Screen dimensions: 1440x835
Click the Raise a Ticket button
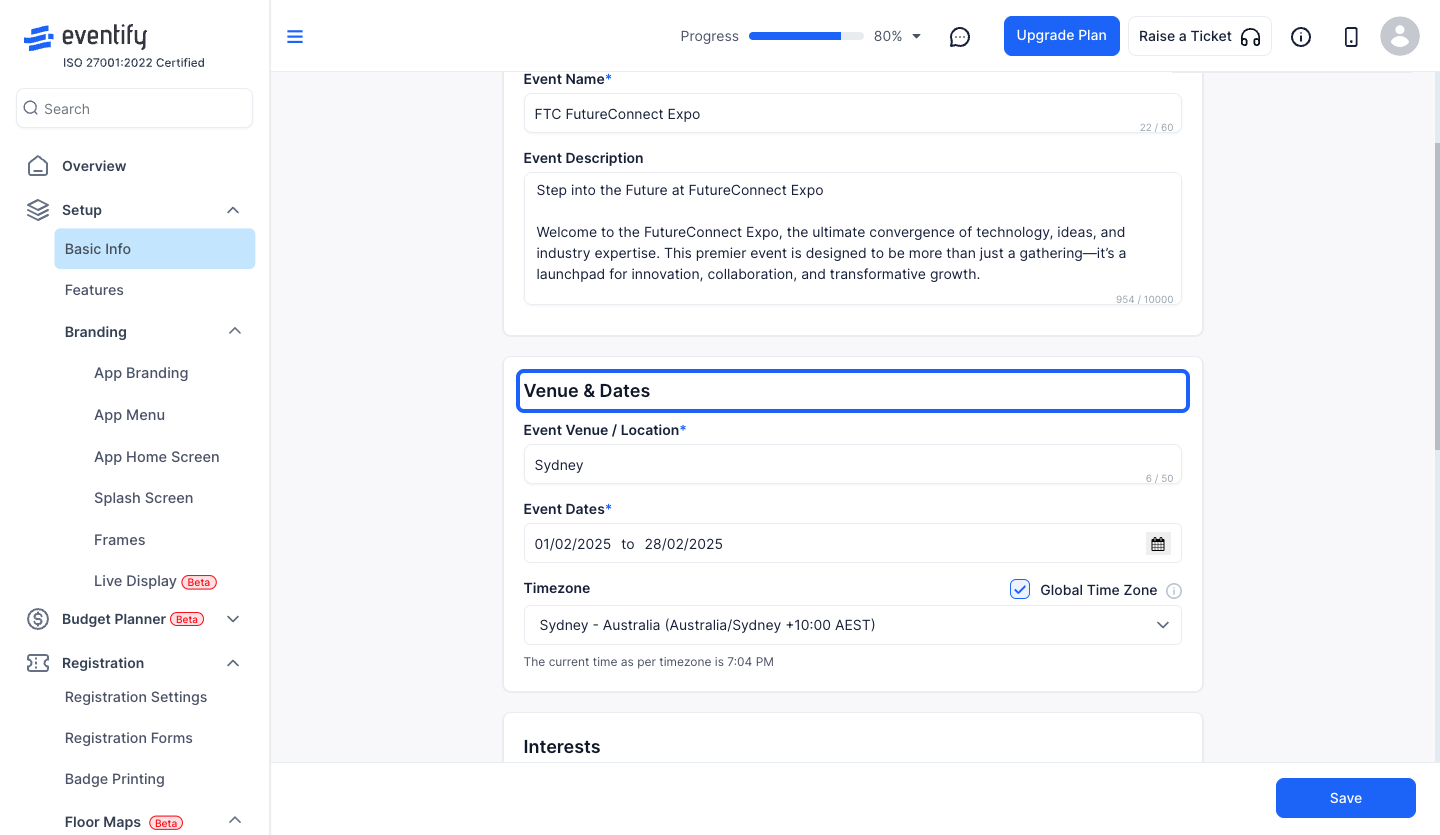[1200, 36]
